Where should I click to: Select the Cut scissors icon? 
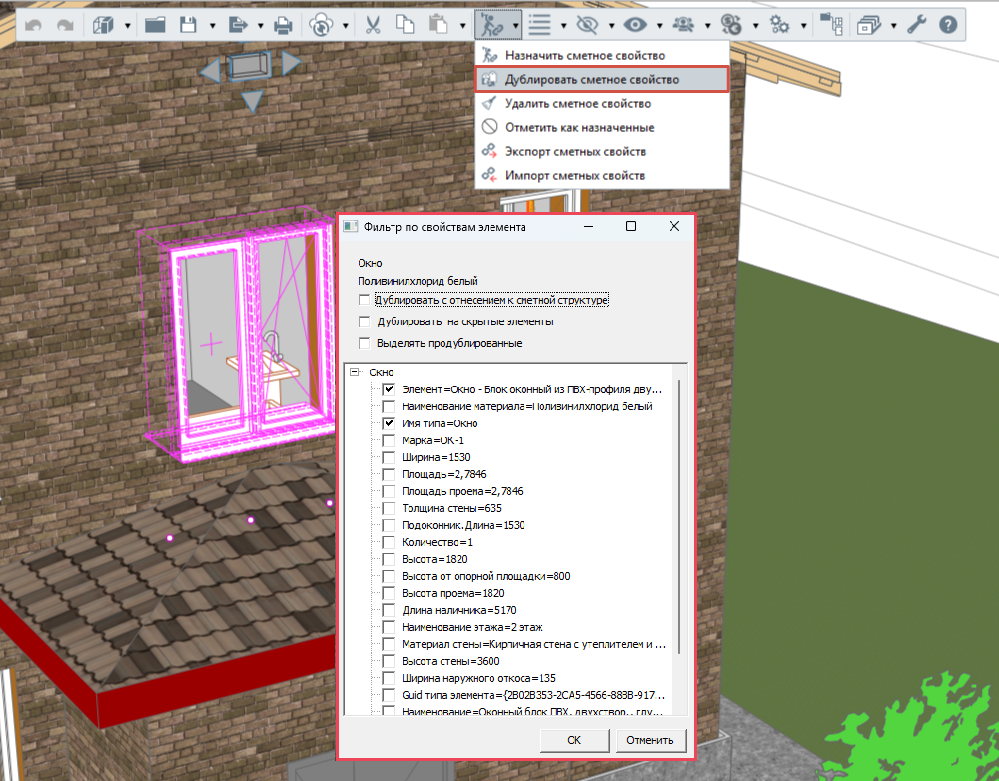click(373, 25)
